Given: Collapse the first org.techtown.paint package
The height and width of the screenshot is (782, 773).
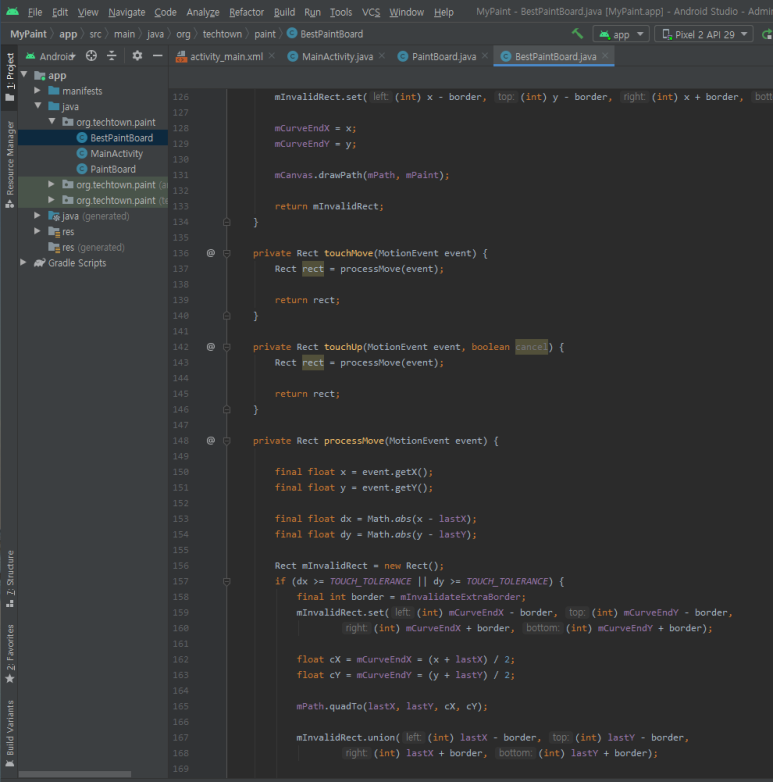Looking at the screenshot, I should pyautogui.click(x=52, y=121).
